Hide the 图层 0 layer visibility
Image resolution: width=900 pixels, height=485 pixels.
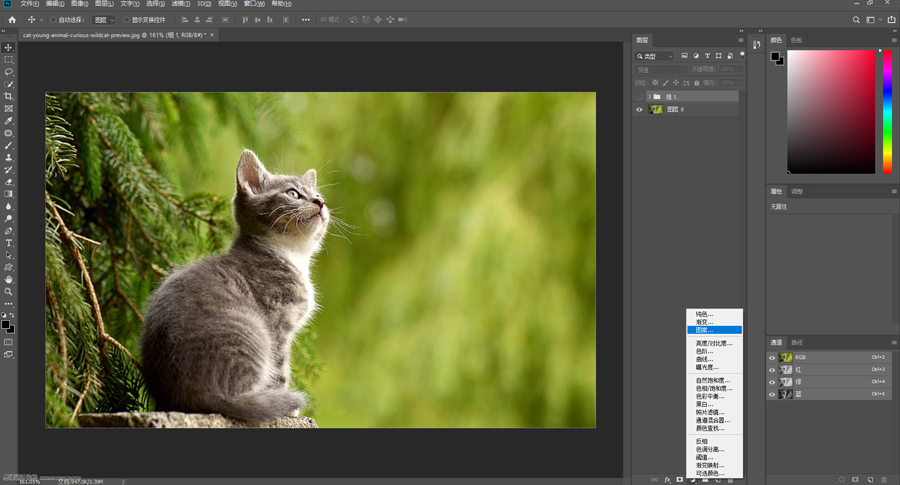tap(640, 110)
